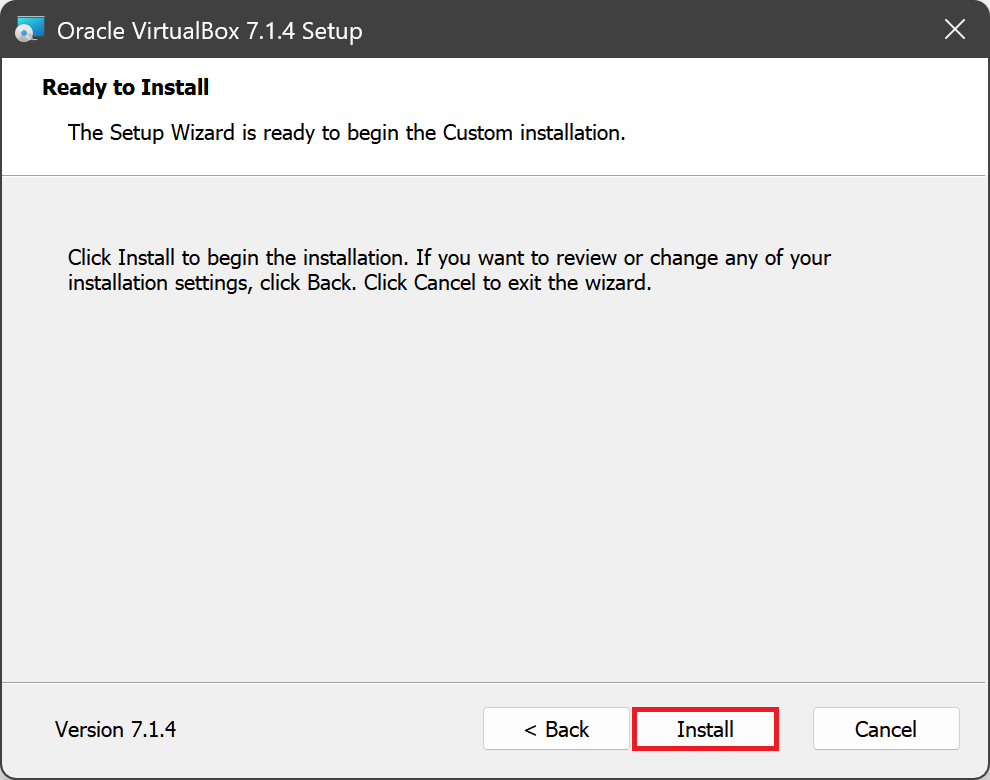Cancel the VirtualBox setup wizard

pyautogui.click(x=886, y=729)
